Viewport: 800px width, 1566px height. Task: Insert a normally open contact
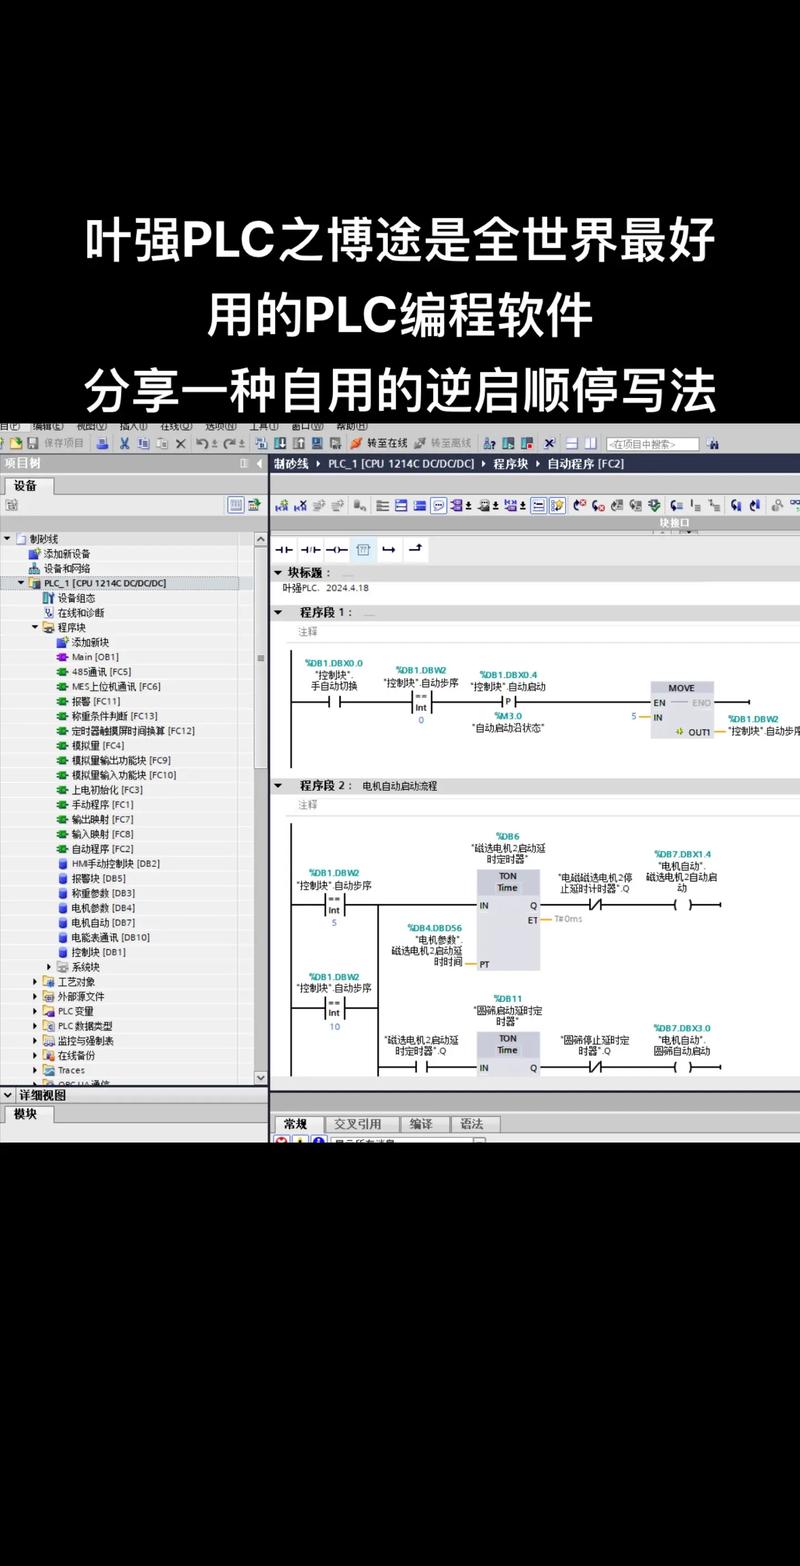(x=287, y=548)
